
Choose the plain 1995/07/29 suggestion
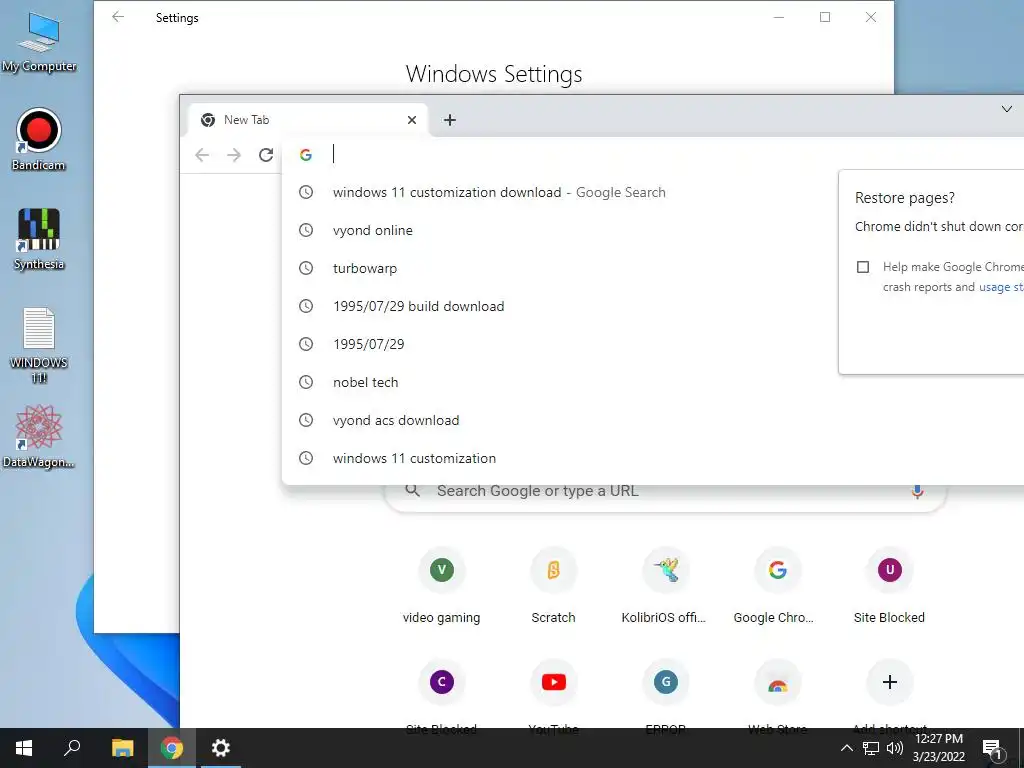(x=653, y=344)
